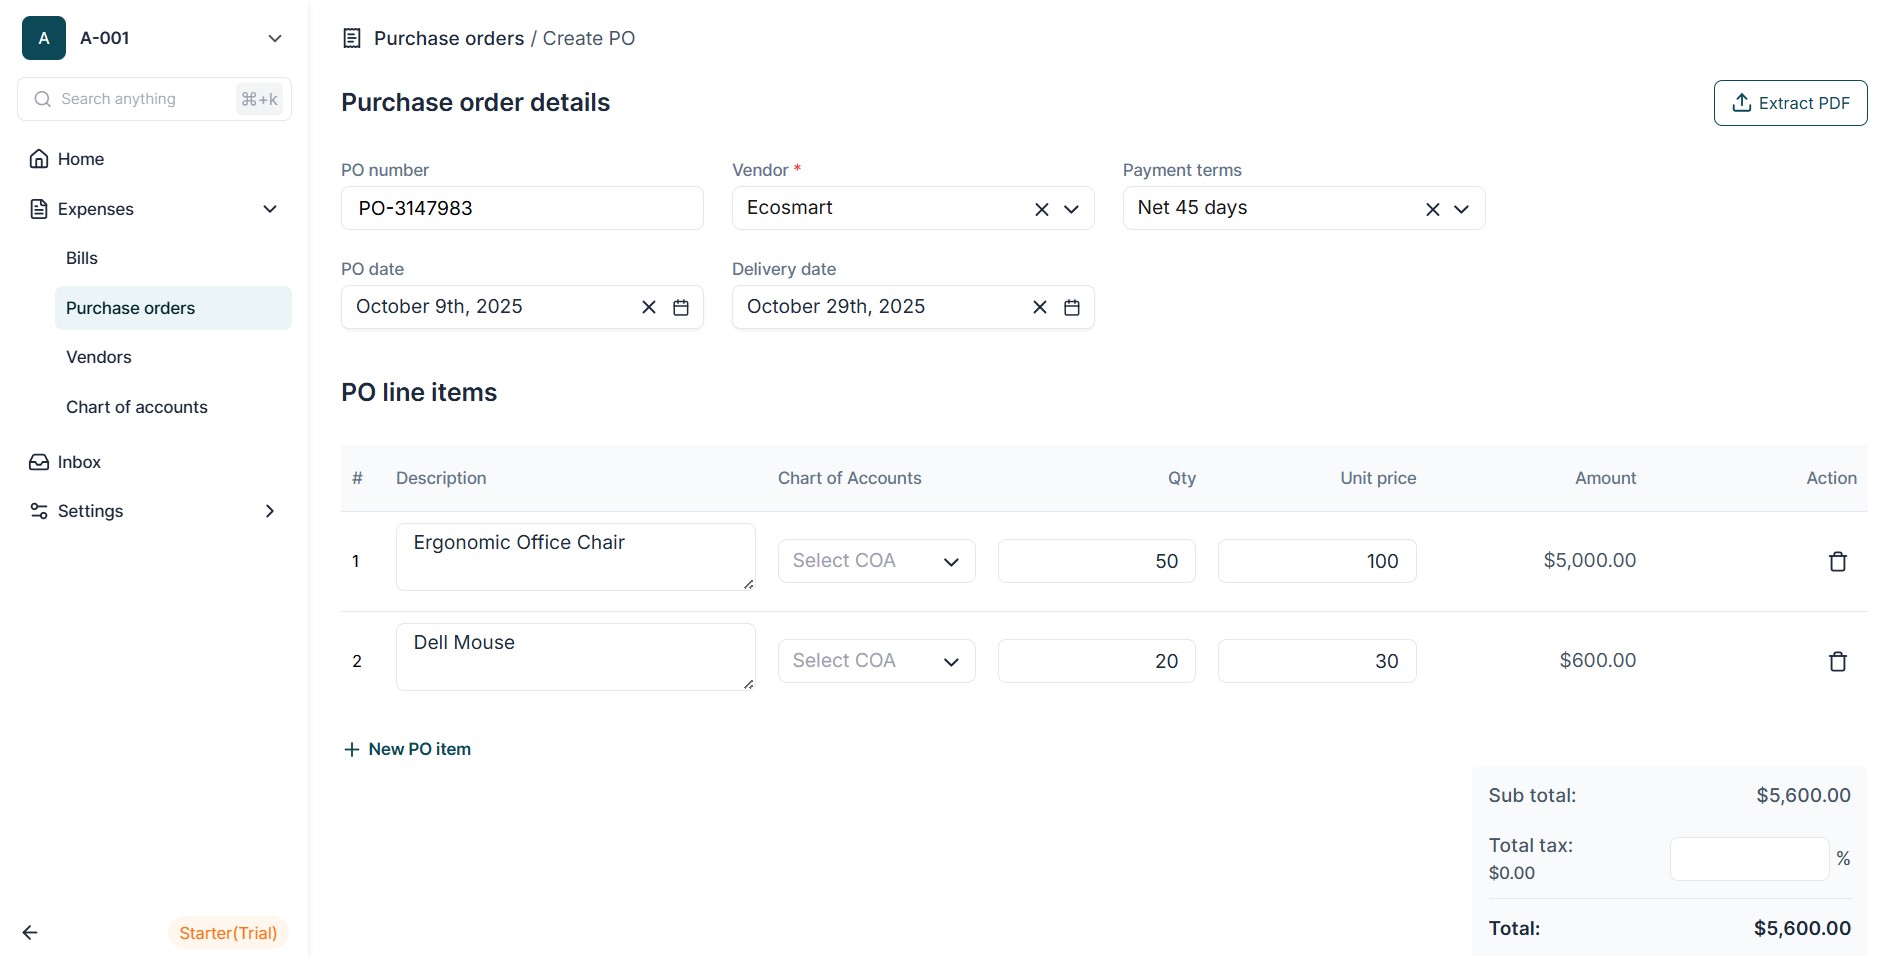The width and height of the screenshot is (1893, 956).
Task: Go to Vendors in the sidebar
Action: pyautogui.click(x=99, y=357)
